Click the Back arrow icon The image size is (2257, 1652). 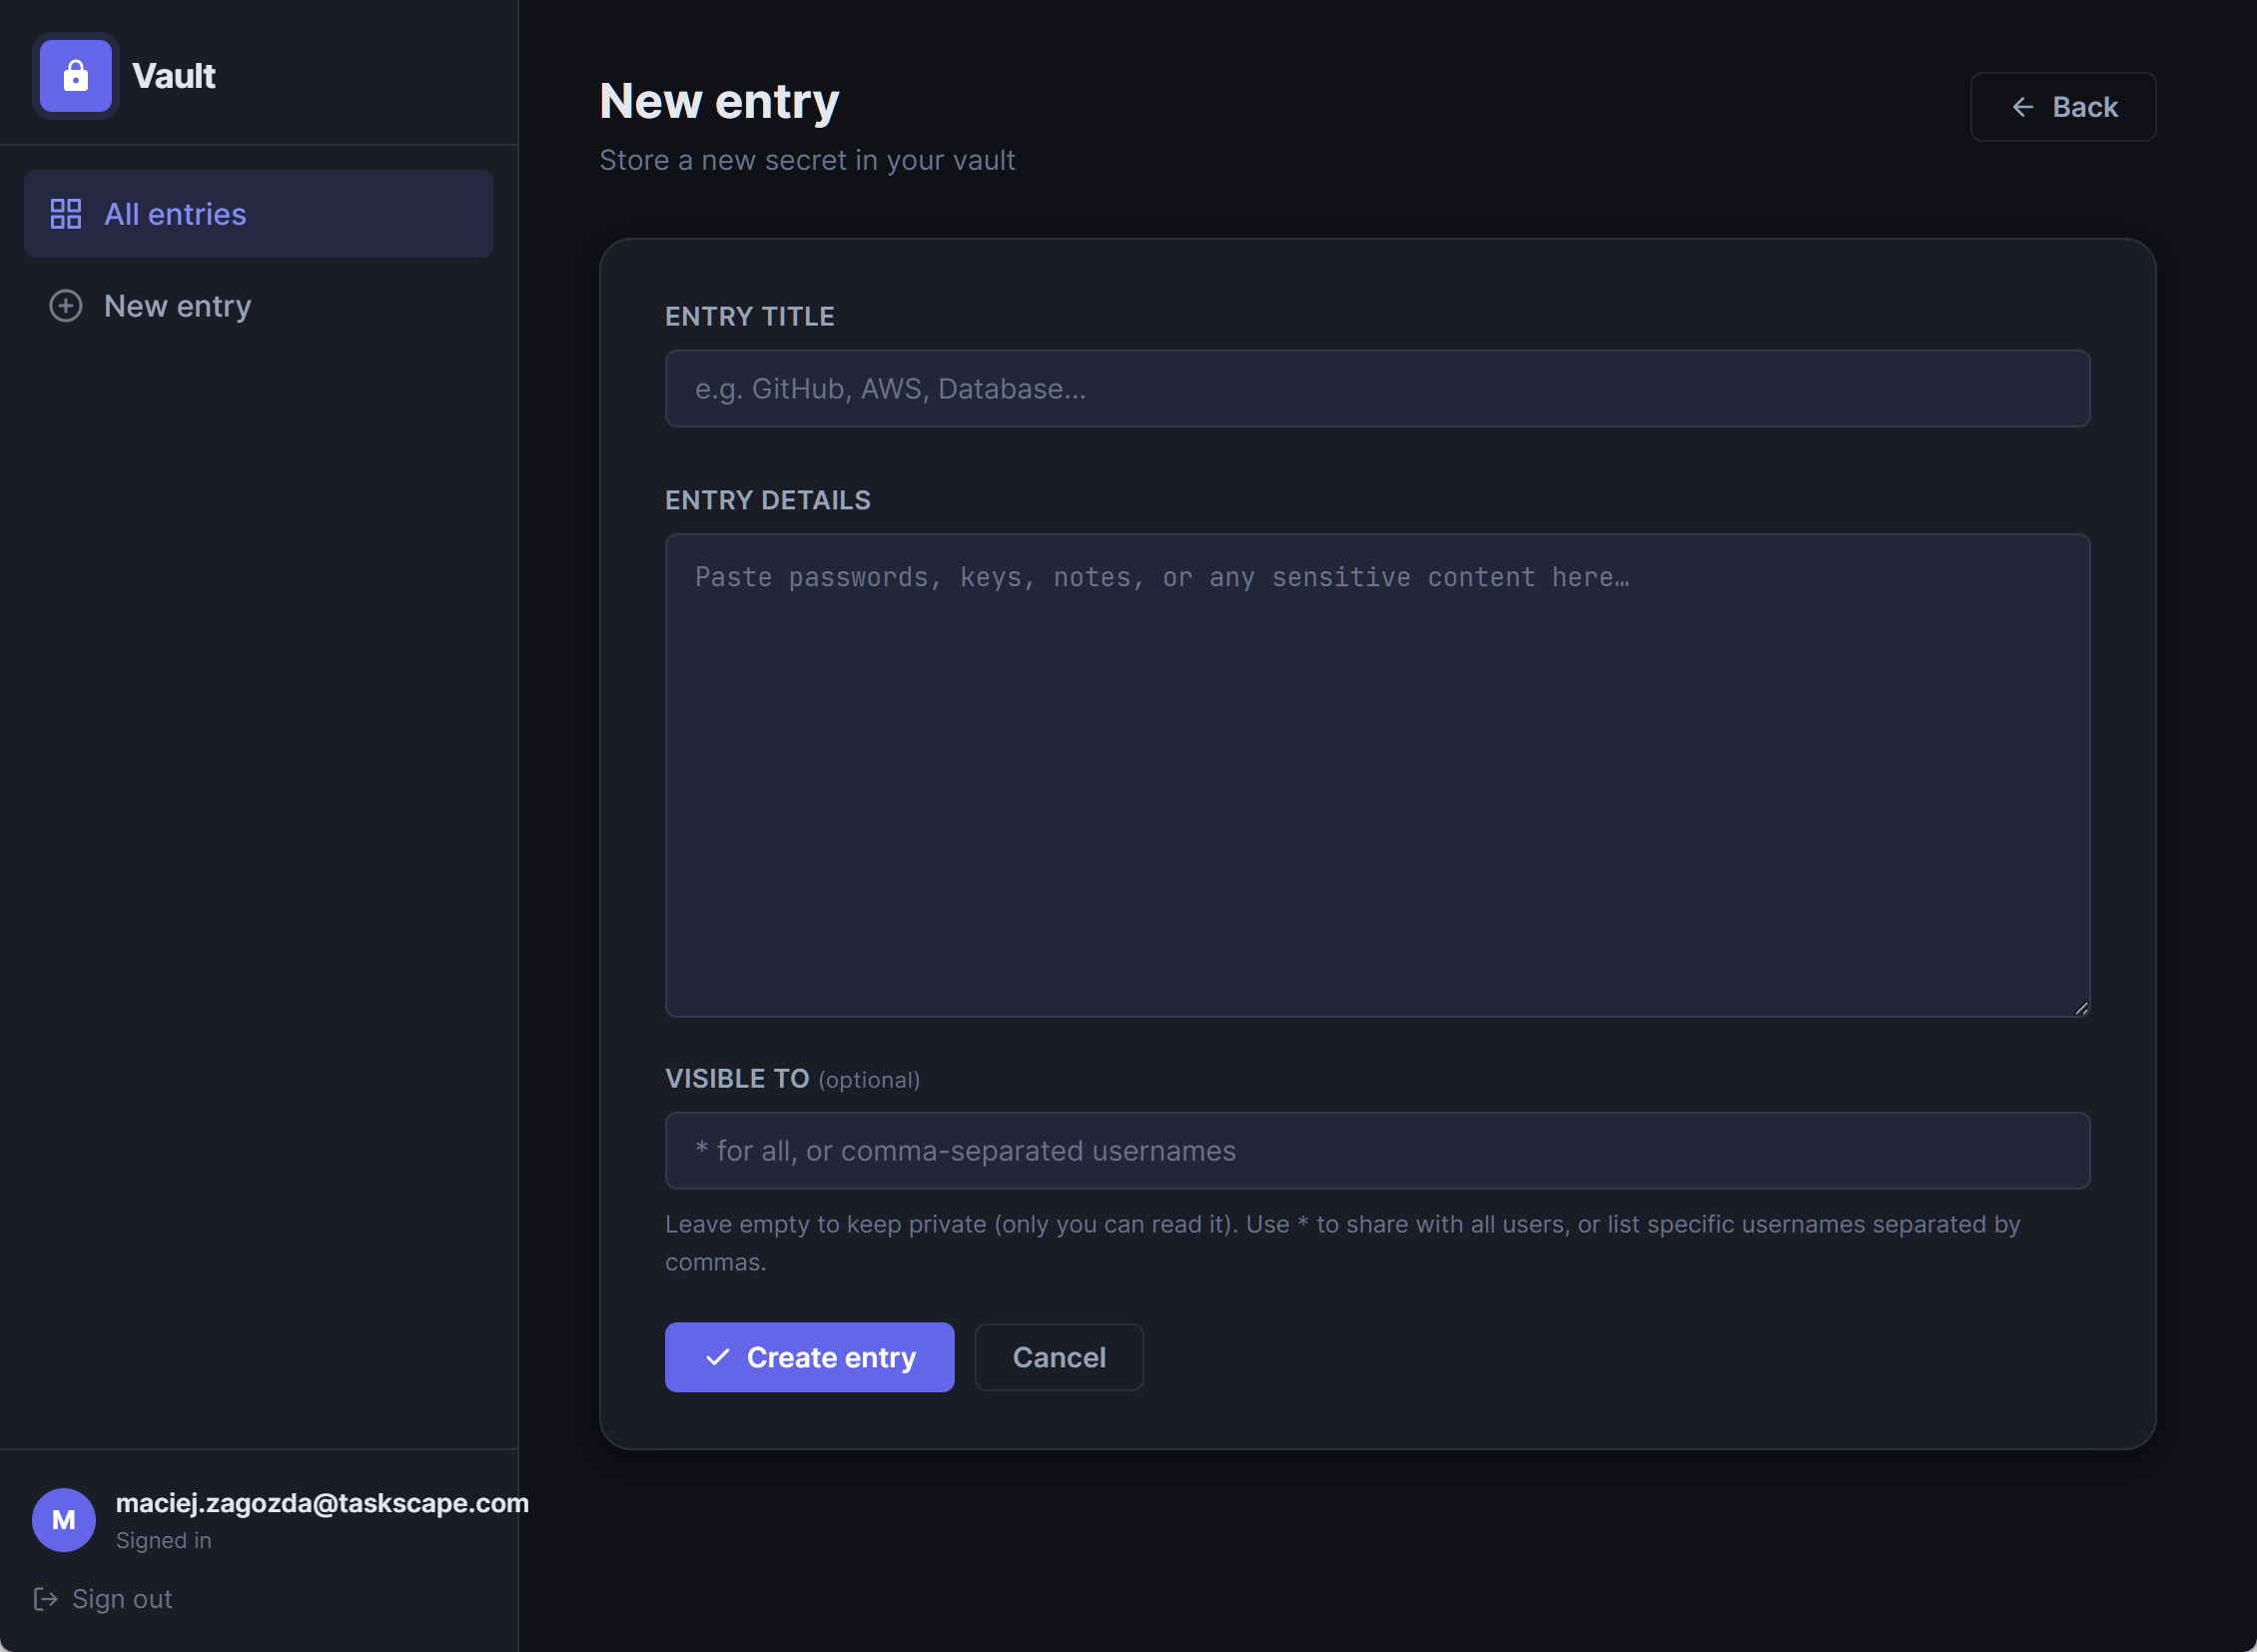coord(2022,107)
